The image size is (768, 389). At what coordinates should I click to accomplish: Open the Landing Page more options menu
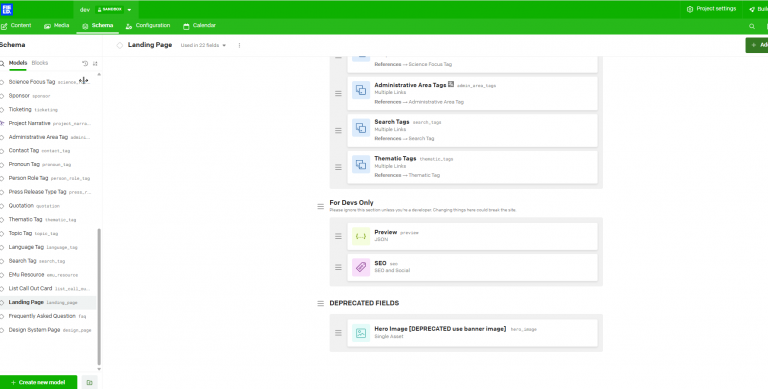pyautogui.click(x=240, y=45)
